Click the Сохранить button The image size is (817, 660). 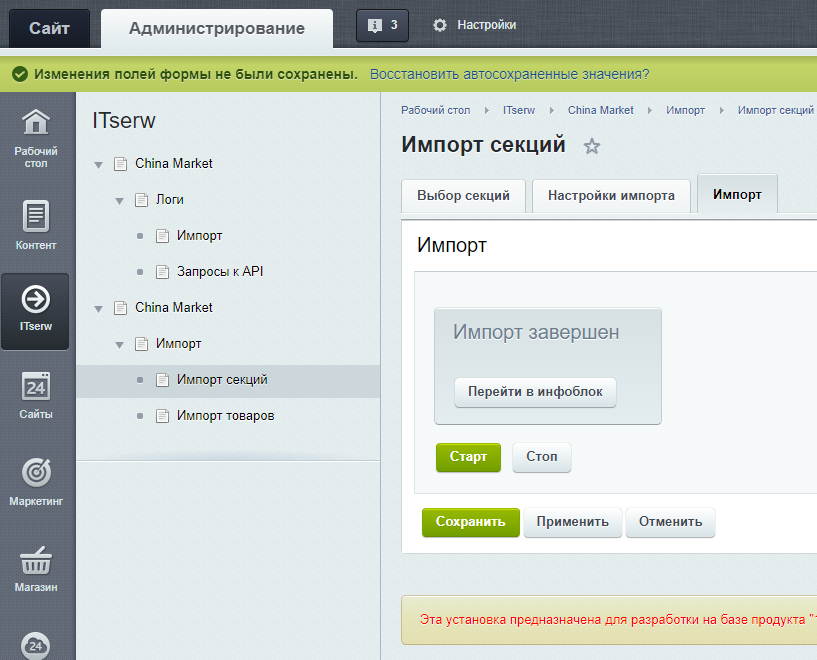(x=470, y=522)
